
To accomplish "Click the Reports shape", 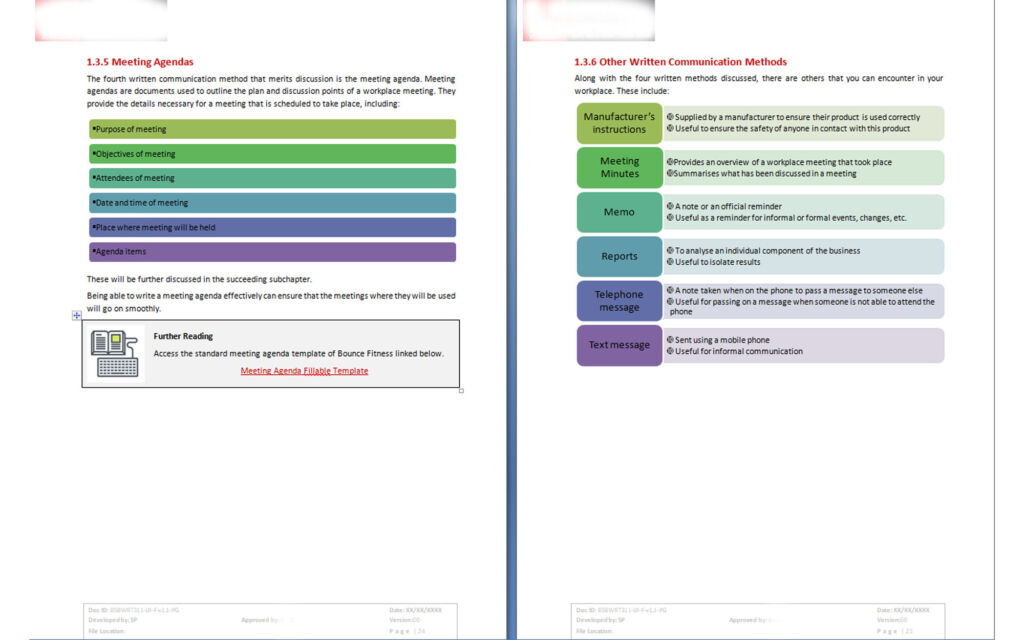I will point(619,256).
